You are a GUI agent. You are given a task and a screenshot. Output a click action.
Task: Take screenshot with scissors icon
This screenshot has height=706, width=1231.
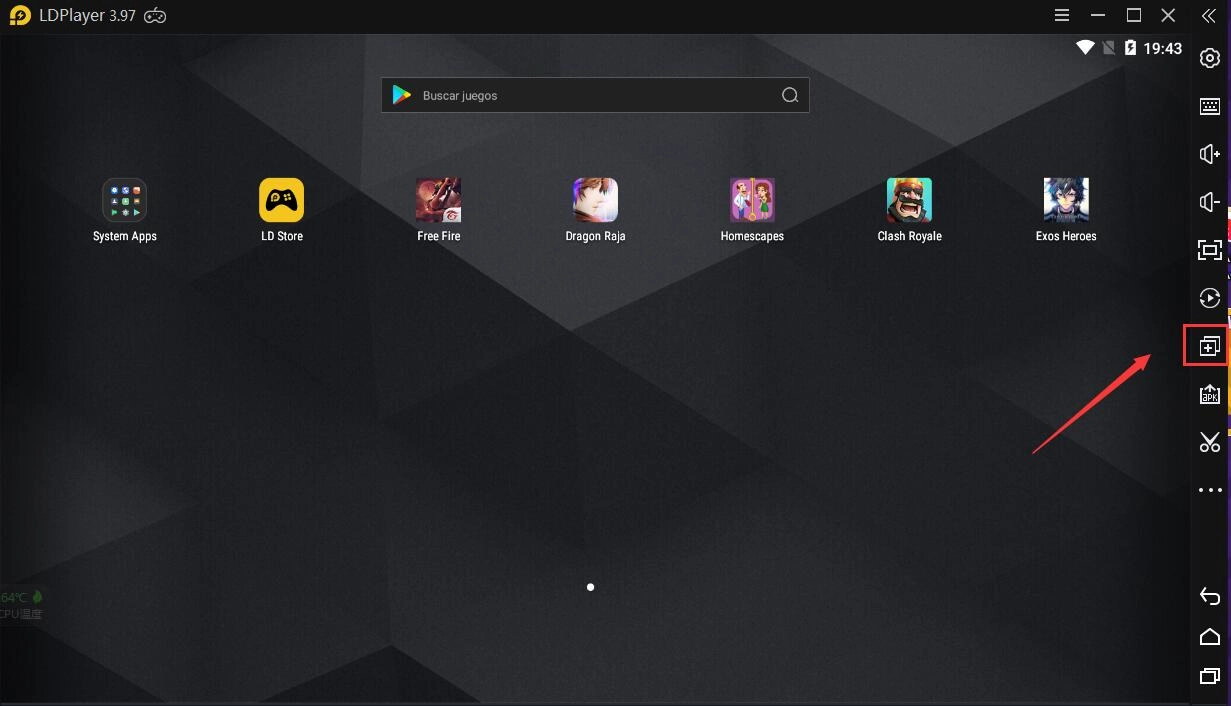[1209, 442]
